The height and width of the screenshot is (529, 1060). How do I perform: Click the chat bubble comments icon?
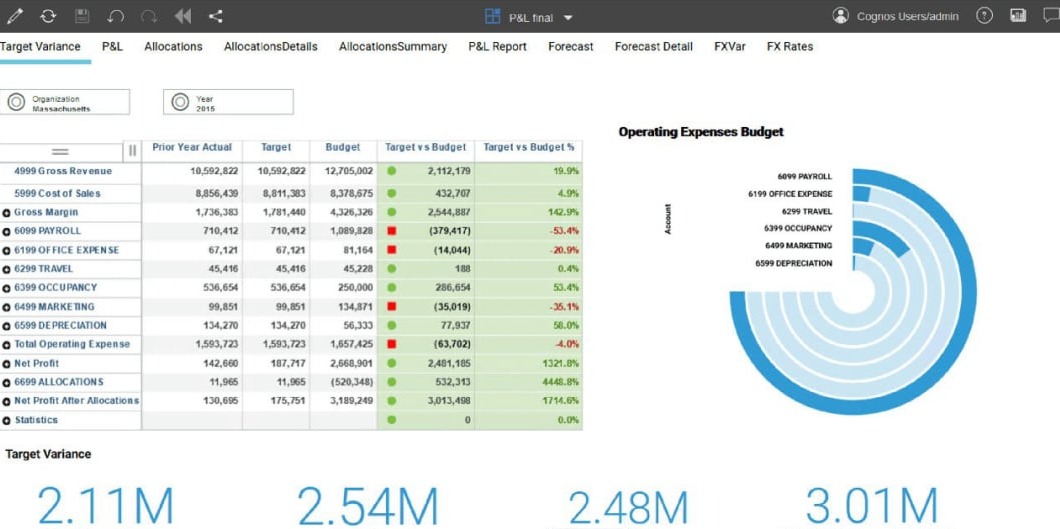click(1050, 16)
